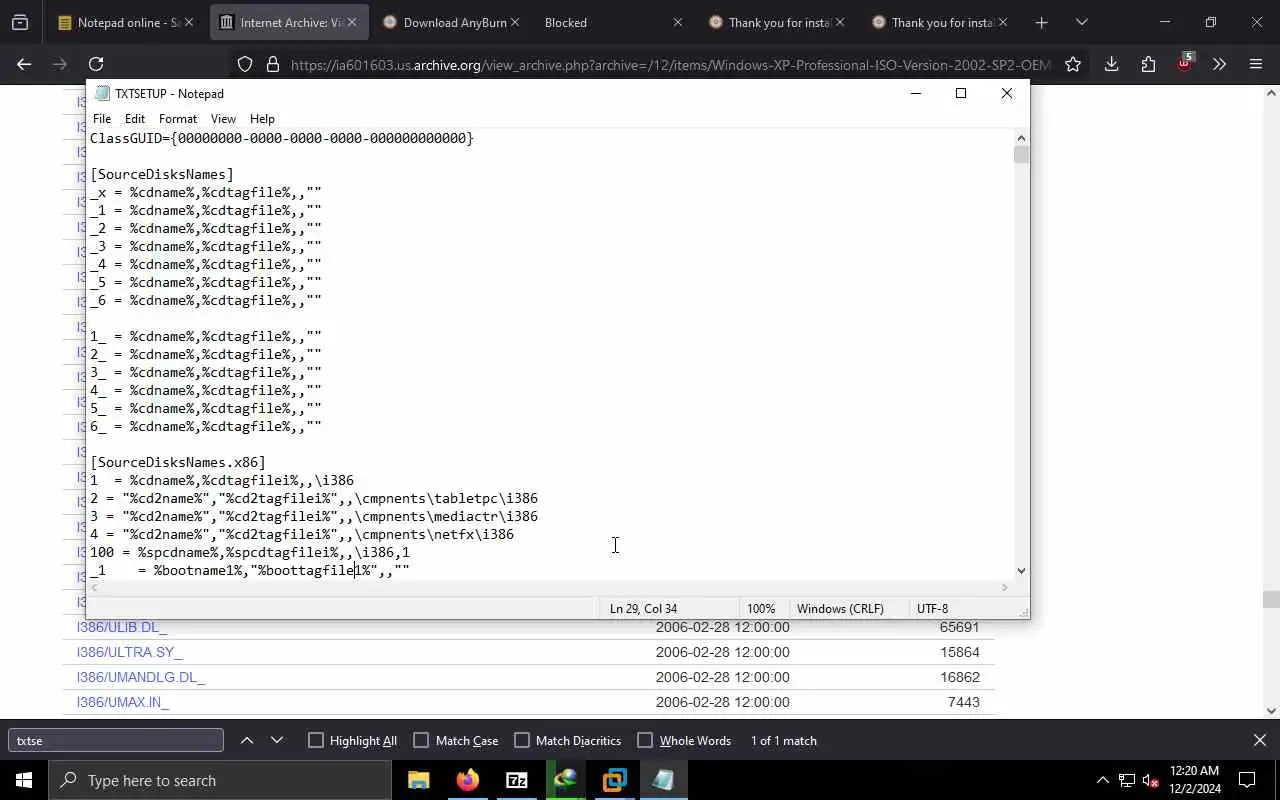1280x800 pixels.
Task: Click the ClassGUID line in Notepad
Action: point(282,138)
